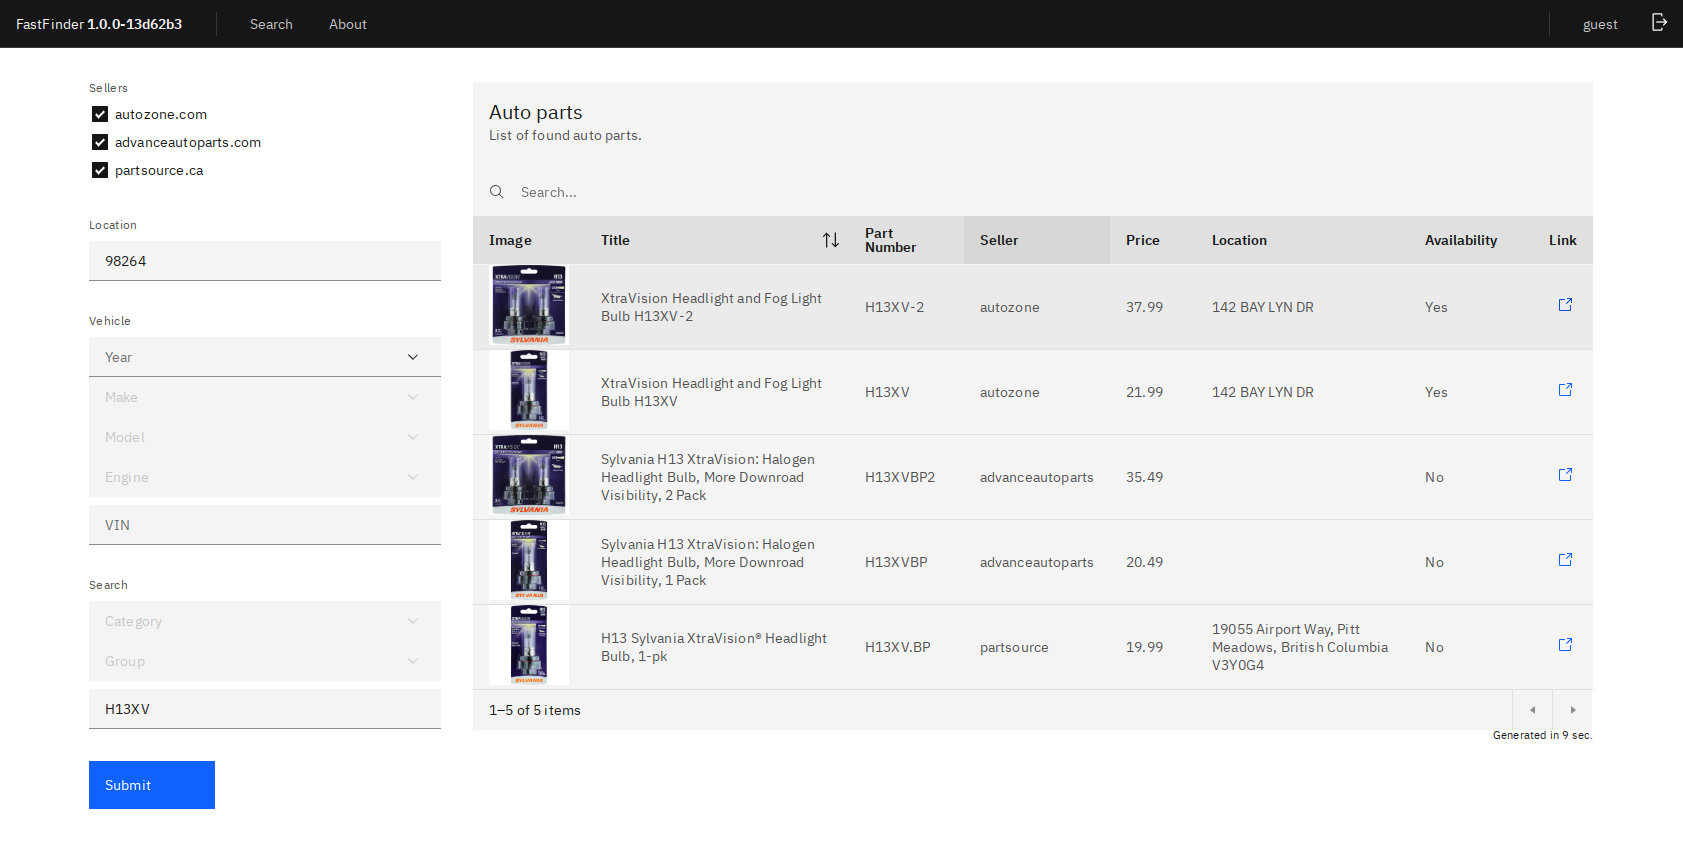
Task: Click the sort arrows in Title column
Action: (x=830, y=240)
